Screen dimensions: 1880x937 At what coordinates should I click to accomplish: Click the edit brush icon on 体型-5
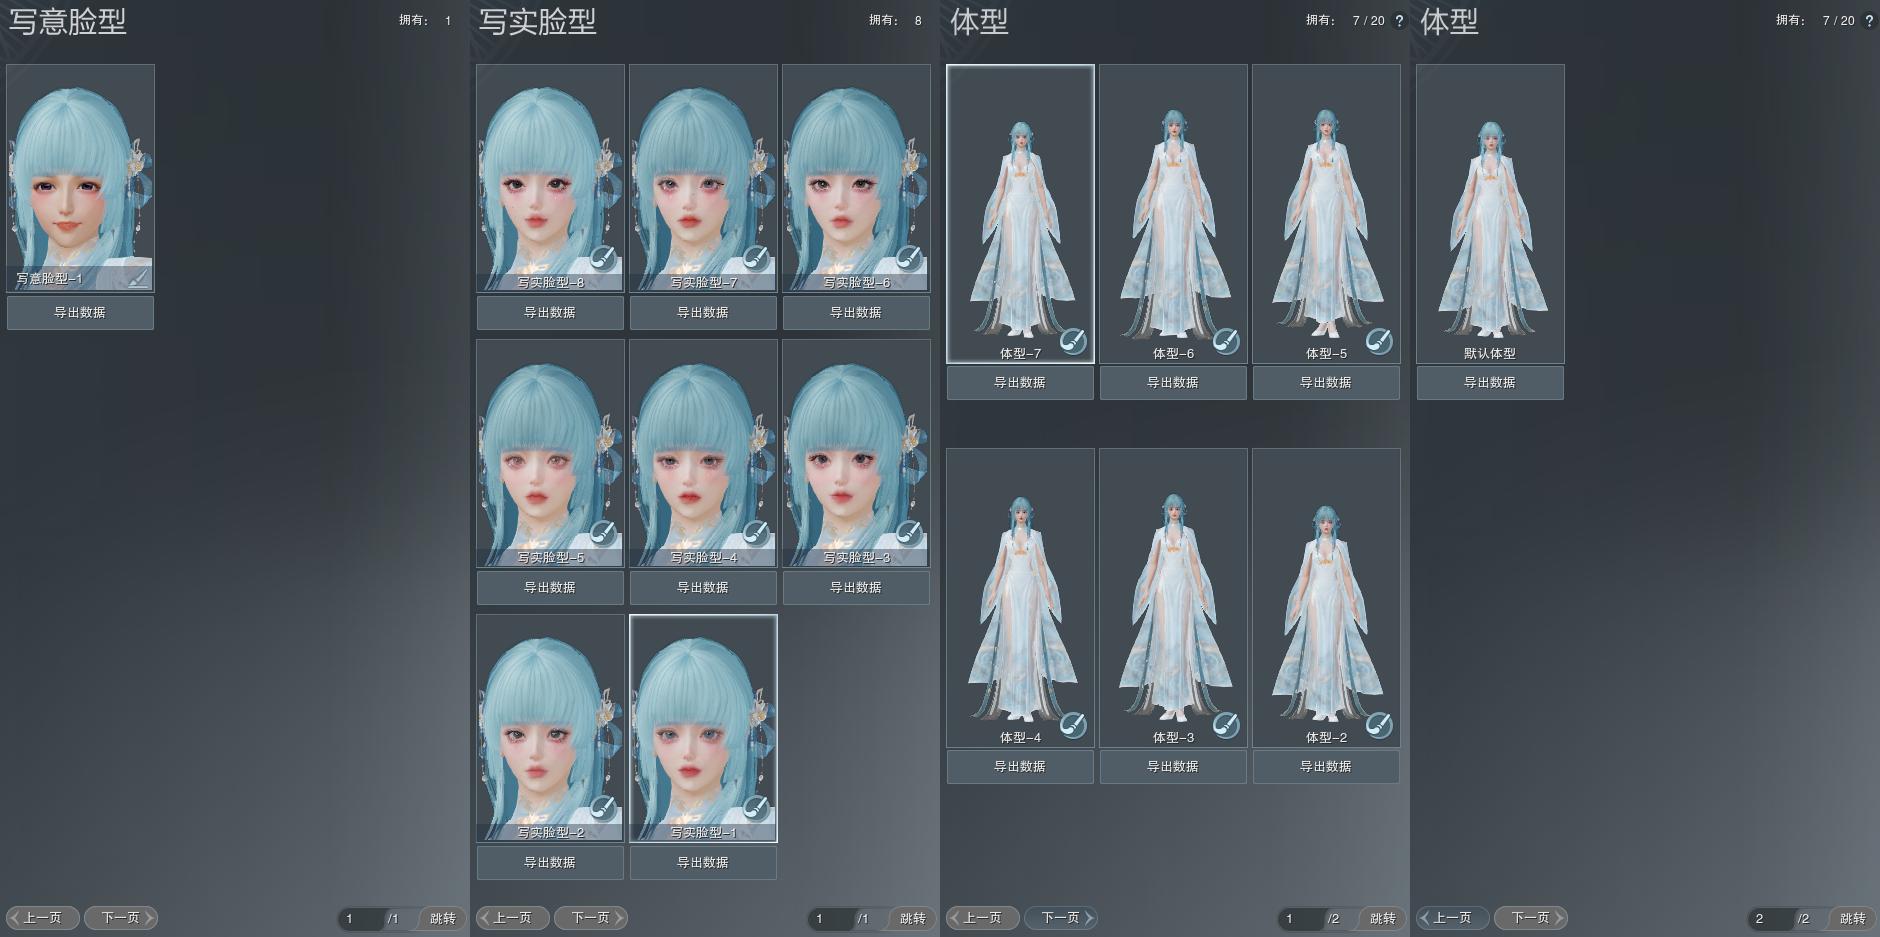tap(1378, 341)
